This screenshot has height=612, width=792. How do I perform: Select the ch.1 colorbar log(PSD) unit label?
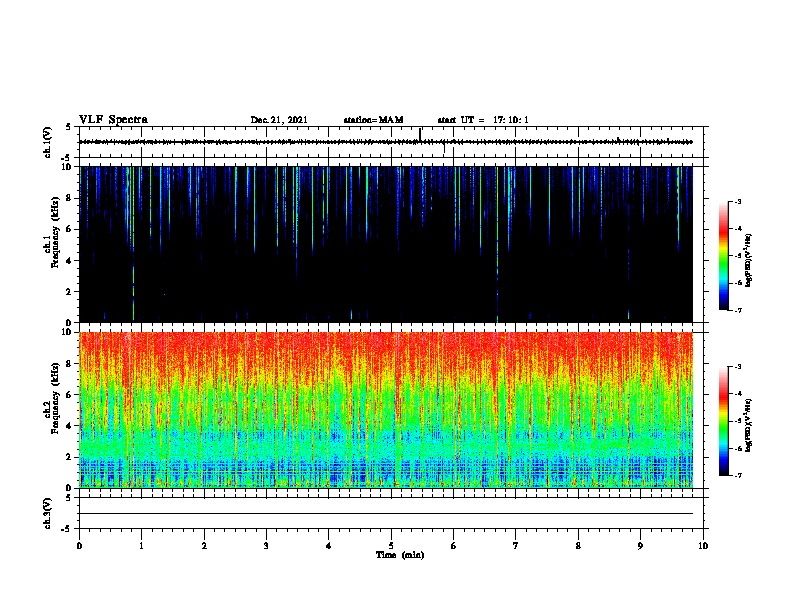click(x=749, y=260)
